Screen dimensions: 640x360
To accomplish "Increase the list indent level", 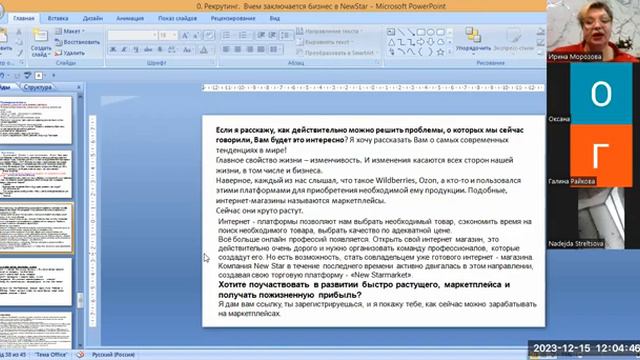I will coord(272,36).
